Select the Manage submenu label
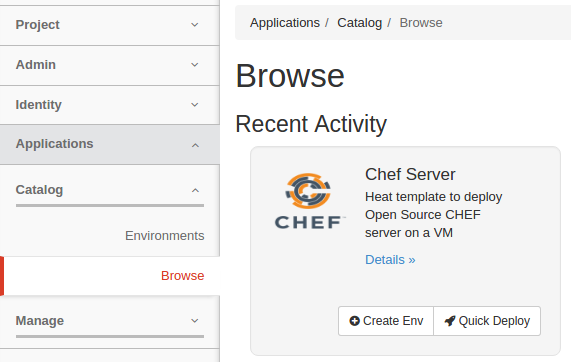The image size is (571, 362). tap(40, 321)
